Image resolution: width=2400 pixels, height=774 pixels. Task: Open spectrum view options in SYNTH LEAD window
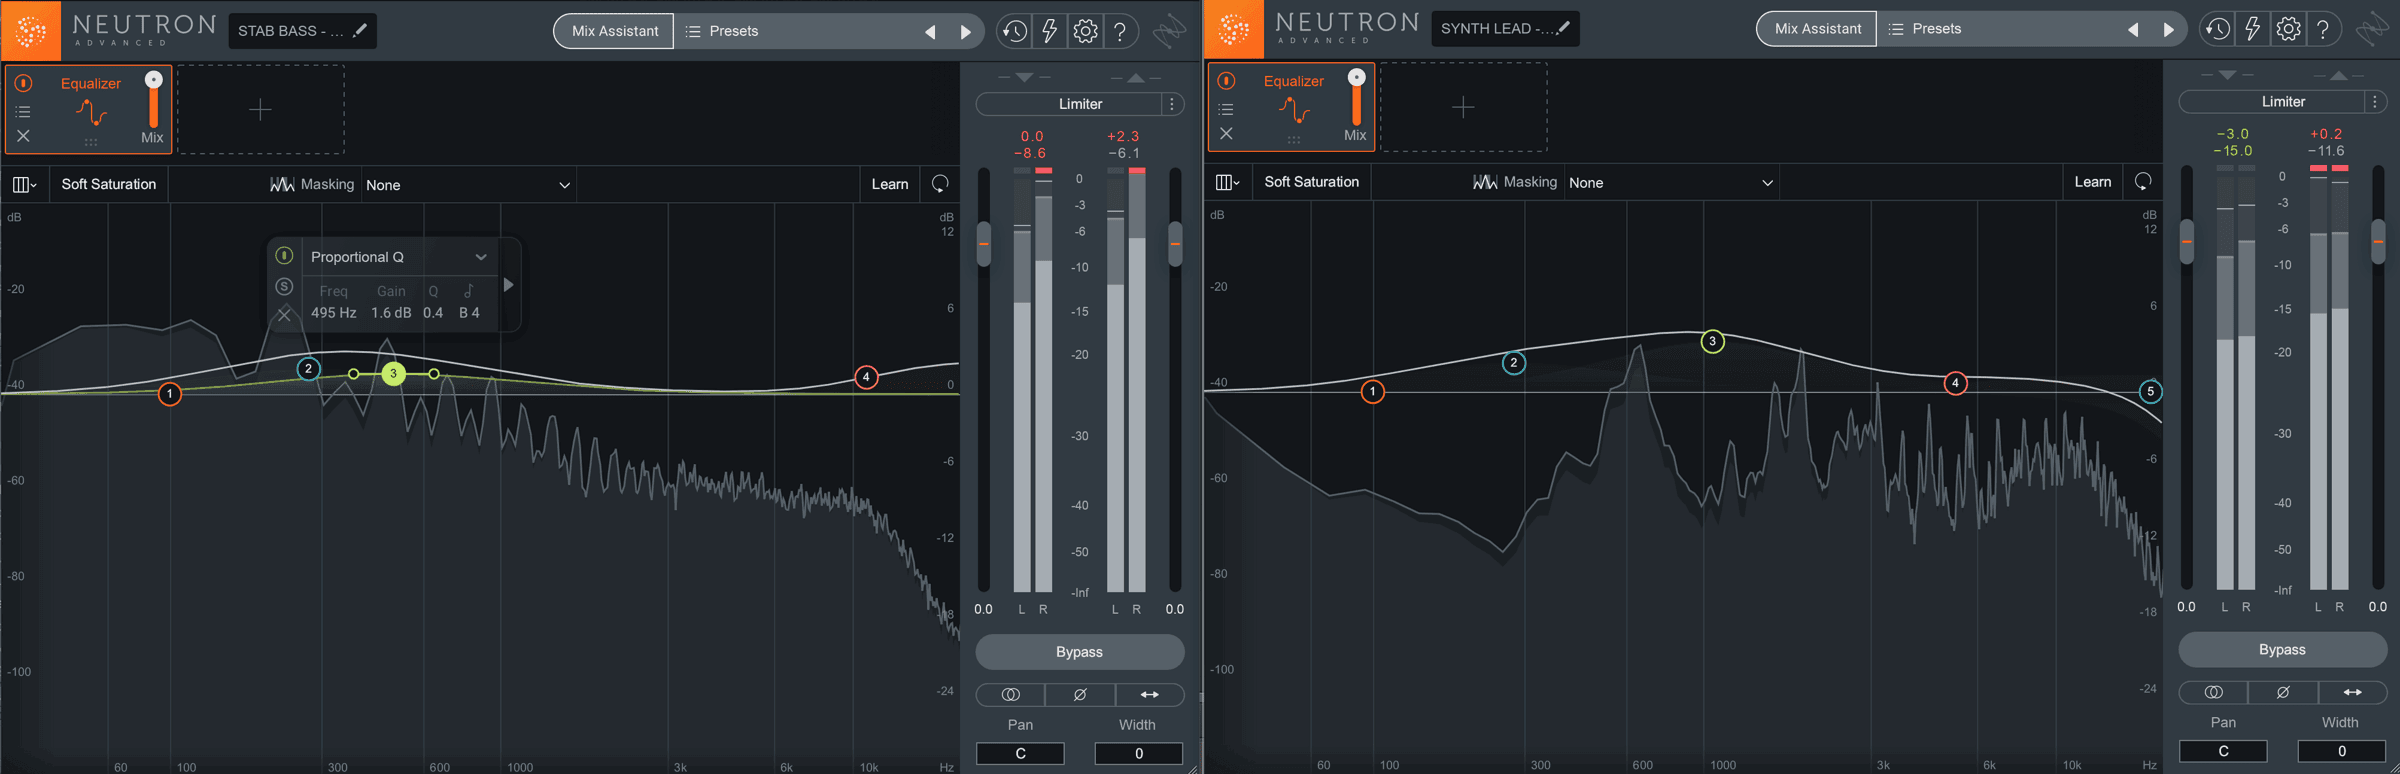pyautogui.click(x=1227, y=182)
